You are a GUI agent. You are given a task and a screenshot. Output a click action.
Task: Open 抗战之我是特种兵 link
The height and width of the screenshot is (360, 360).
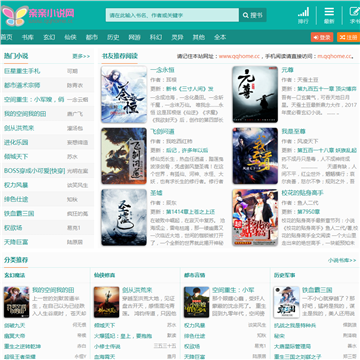(x=295, y=325)
